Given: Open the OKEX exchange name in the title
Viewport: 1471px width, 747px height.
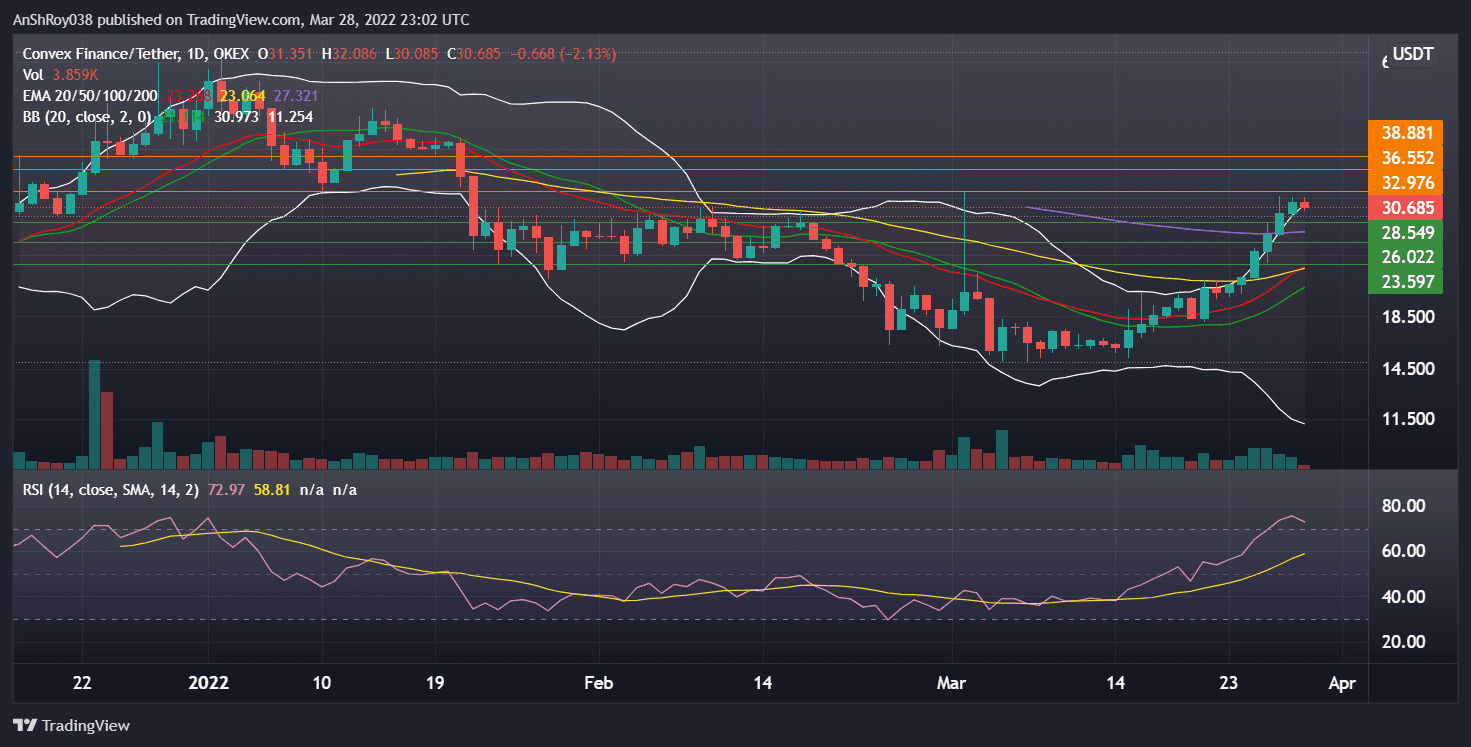Looking at the screenshot, I should tap(233, 54).
